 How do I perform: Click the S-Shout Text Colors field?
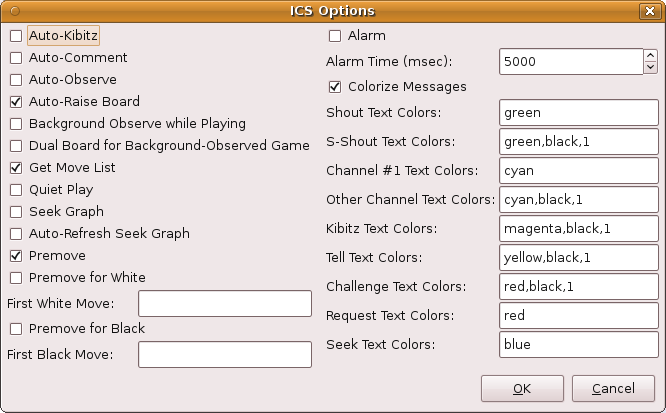pos(579,141)
